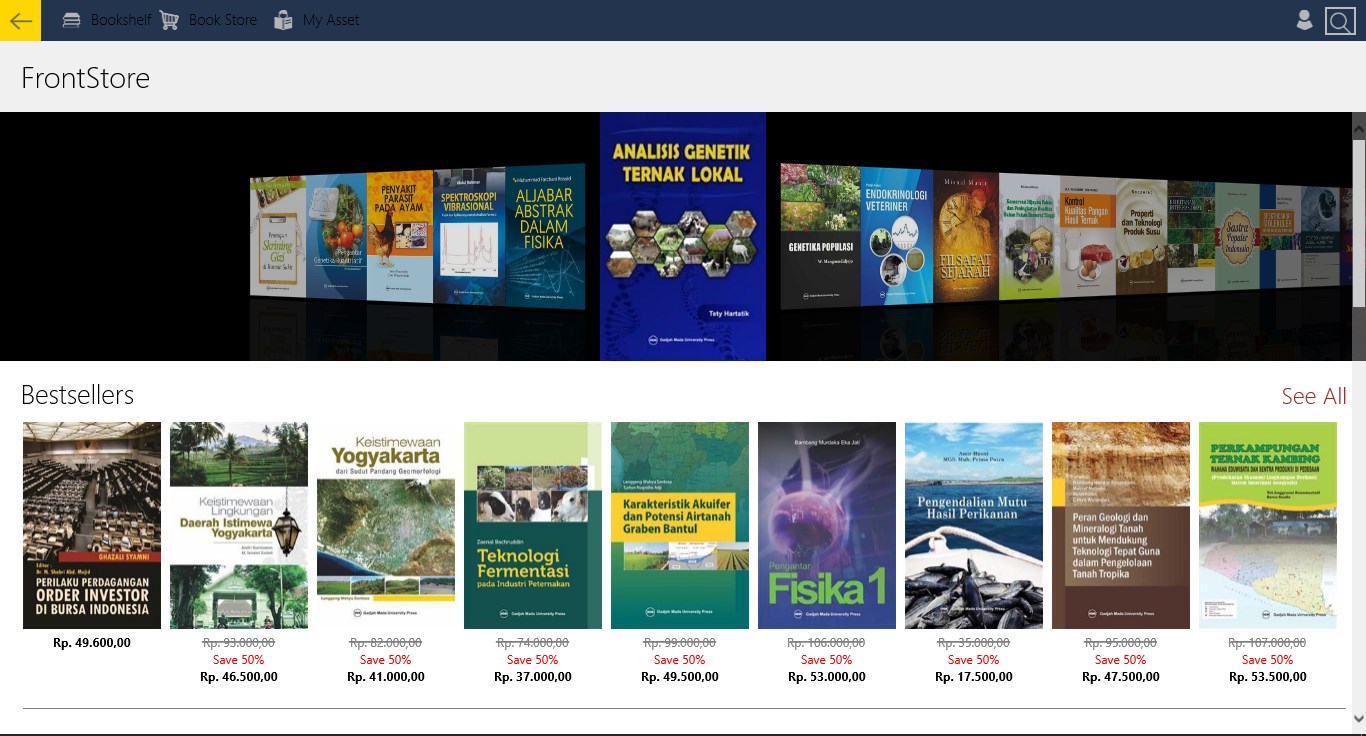Click the vertical scrollbar thumb
The height and width of the screenshot is (736, 1366).
pyautogui.click(x=1358, y=222)
